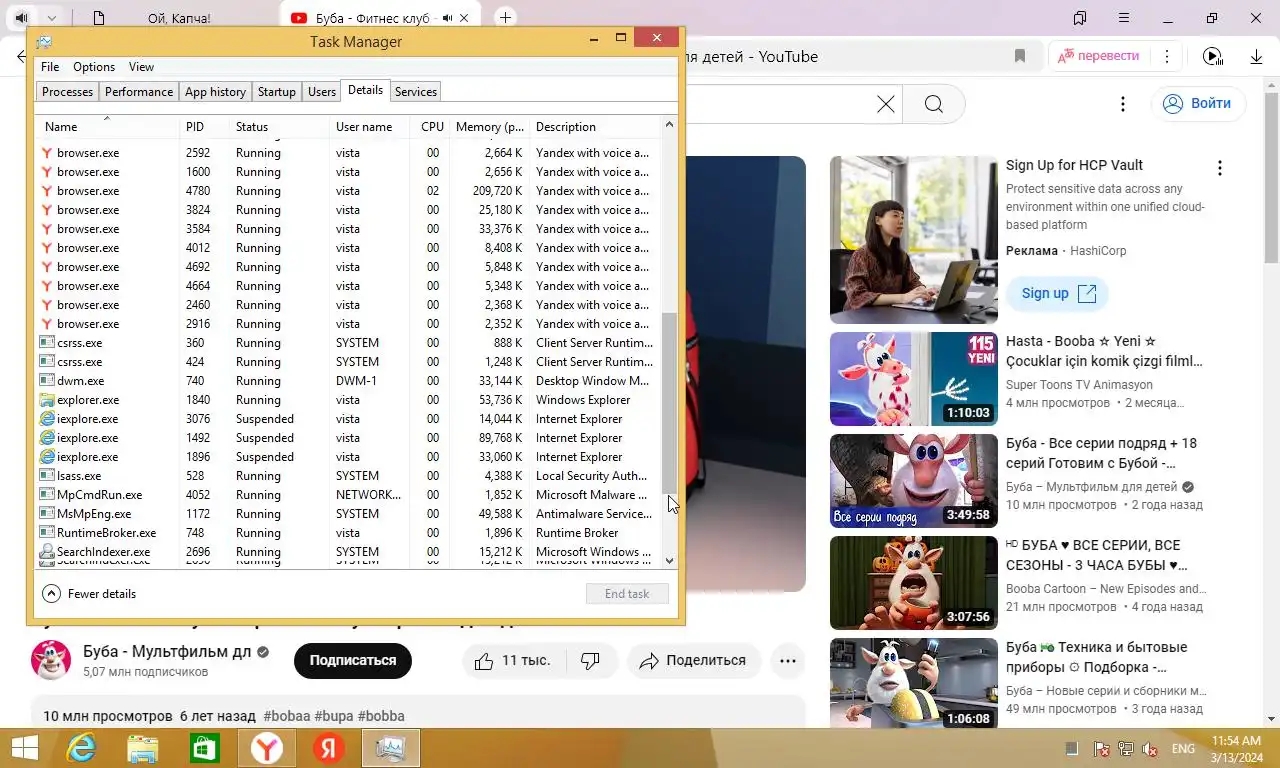Open the Hasta - Booba Yeni video thumbnail
Image resolution: width=1280 pixels, height=768 pixels.
[914, 379]
